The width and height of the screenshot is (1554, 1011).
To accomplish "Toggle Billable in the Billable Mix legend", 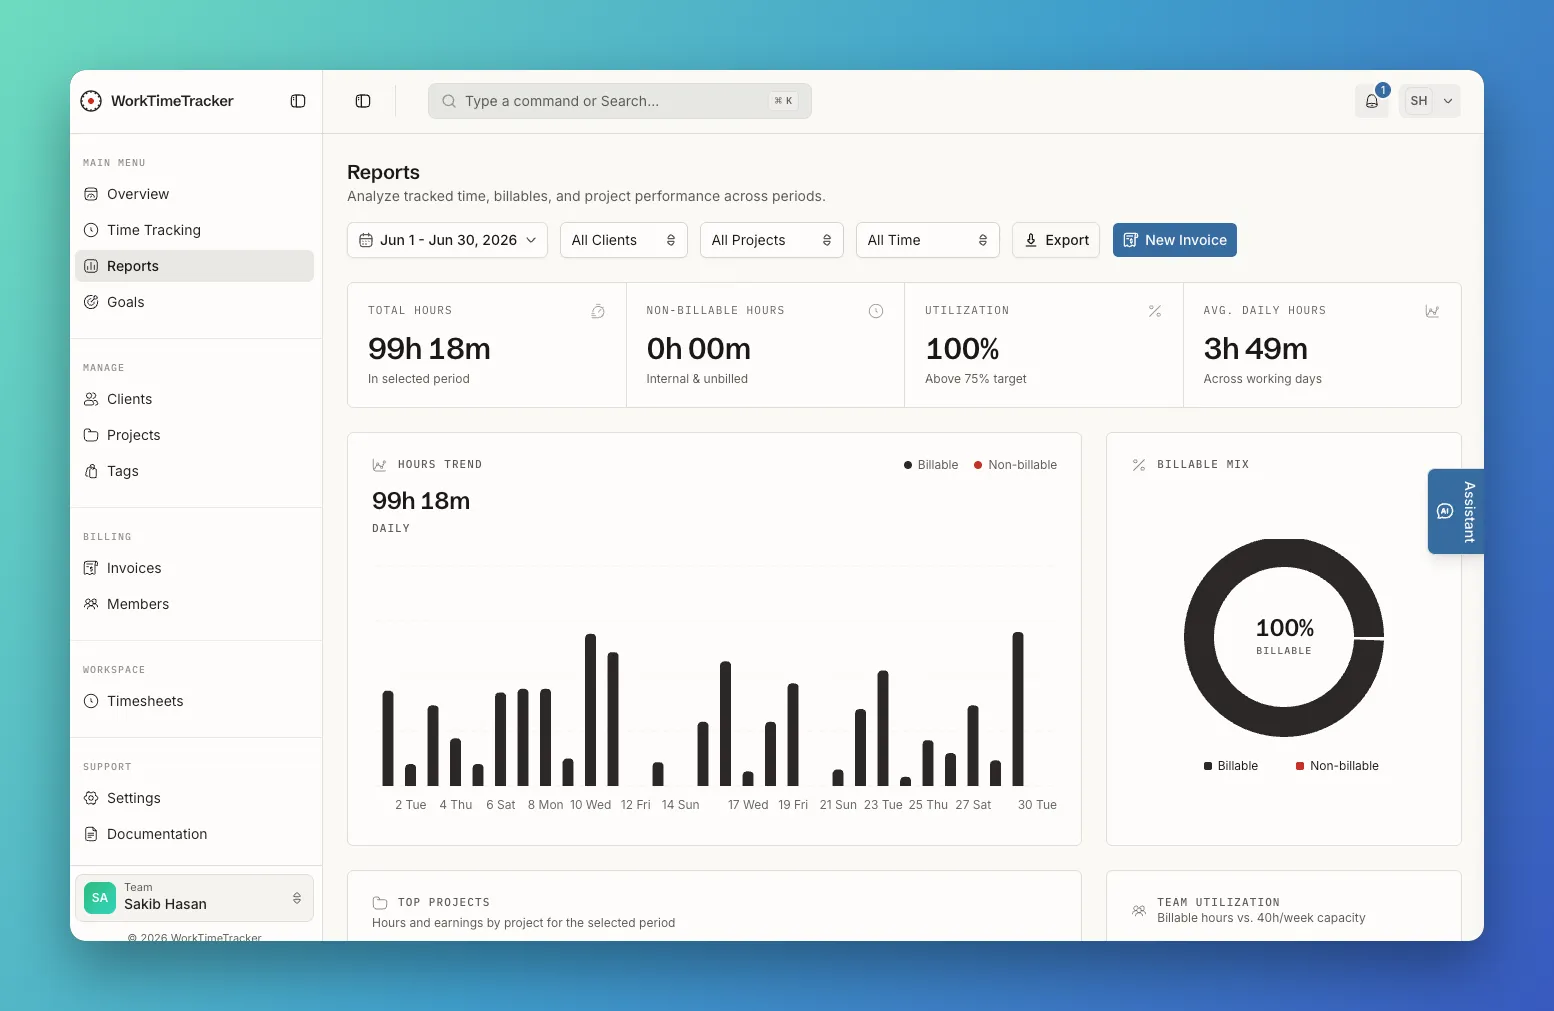I will (1231, 766).
